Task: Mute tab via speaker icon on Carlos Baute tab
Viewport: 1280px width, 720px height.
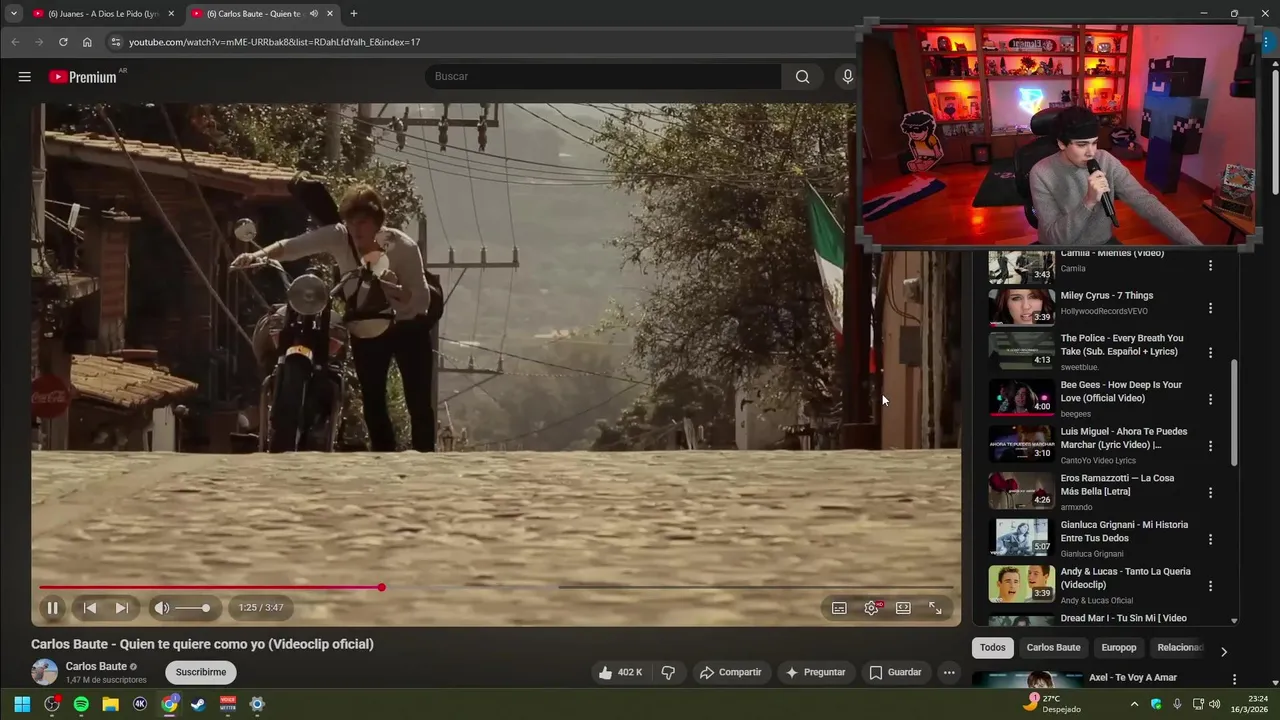Action: click(314, 14)
